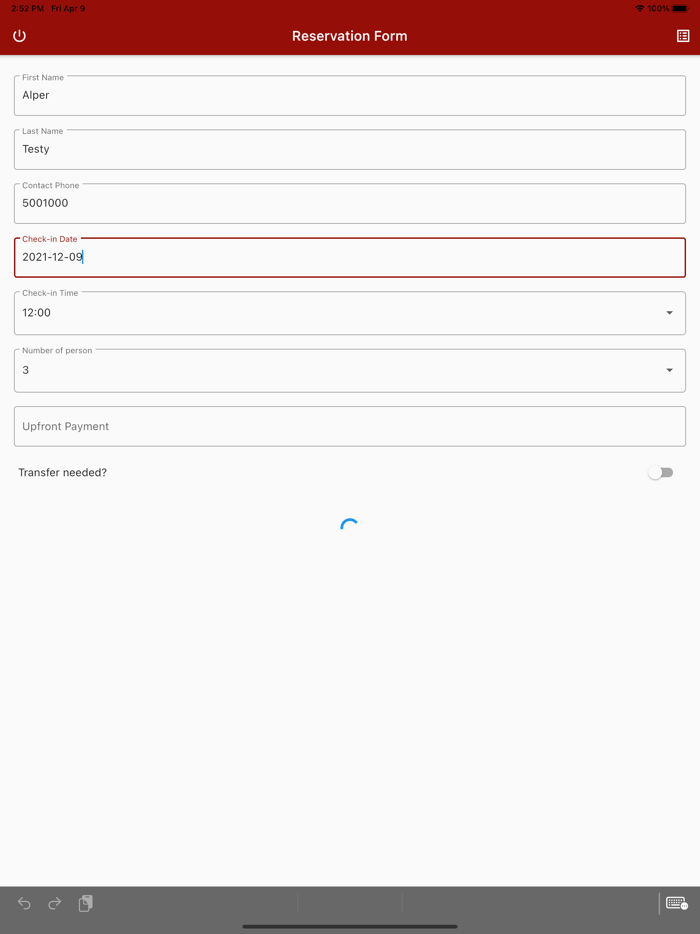700x934 pixels.
Task: Select the Check-in Time value 12:00
Action: click(x=37, y=313)
